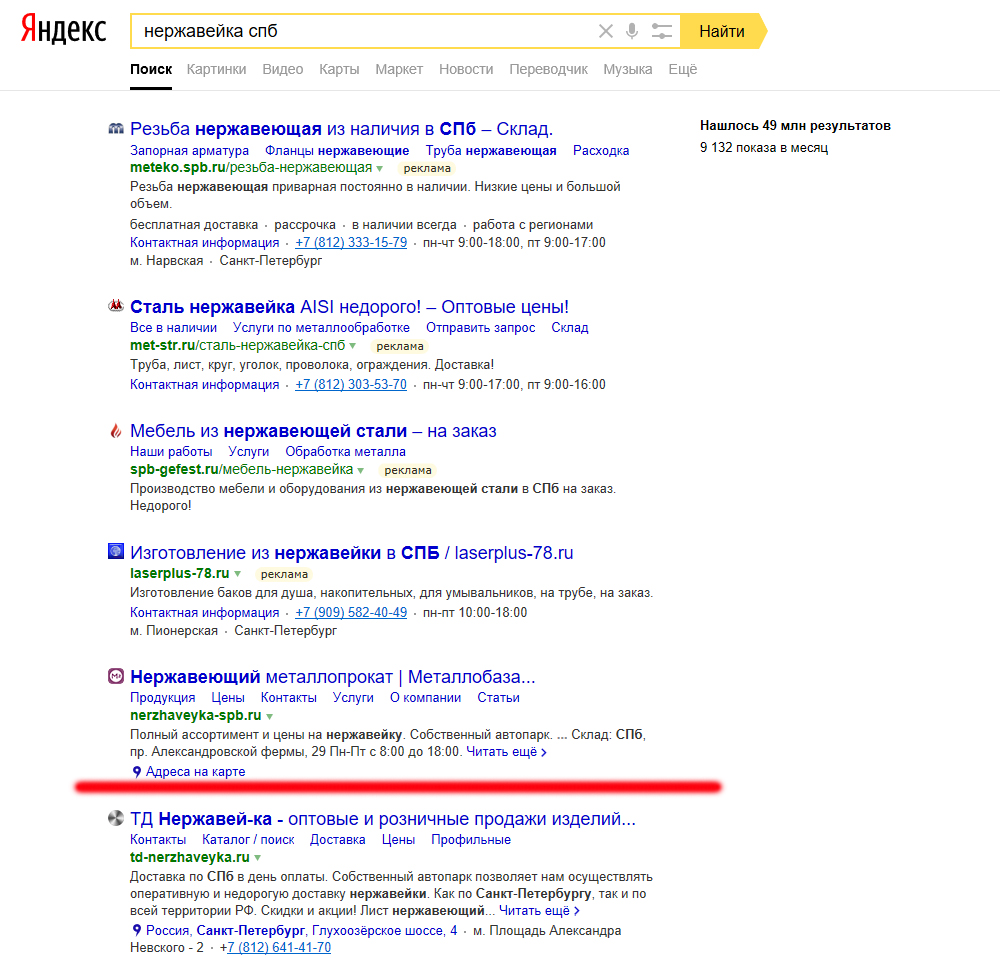Open result Нержавеющий металлопрокат Металлобаза
Image resolution: width=1000 pixels, height=958 pixels.
333,677
